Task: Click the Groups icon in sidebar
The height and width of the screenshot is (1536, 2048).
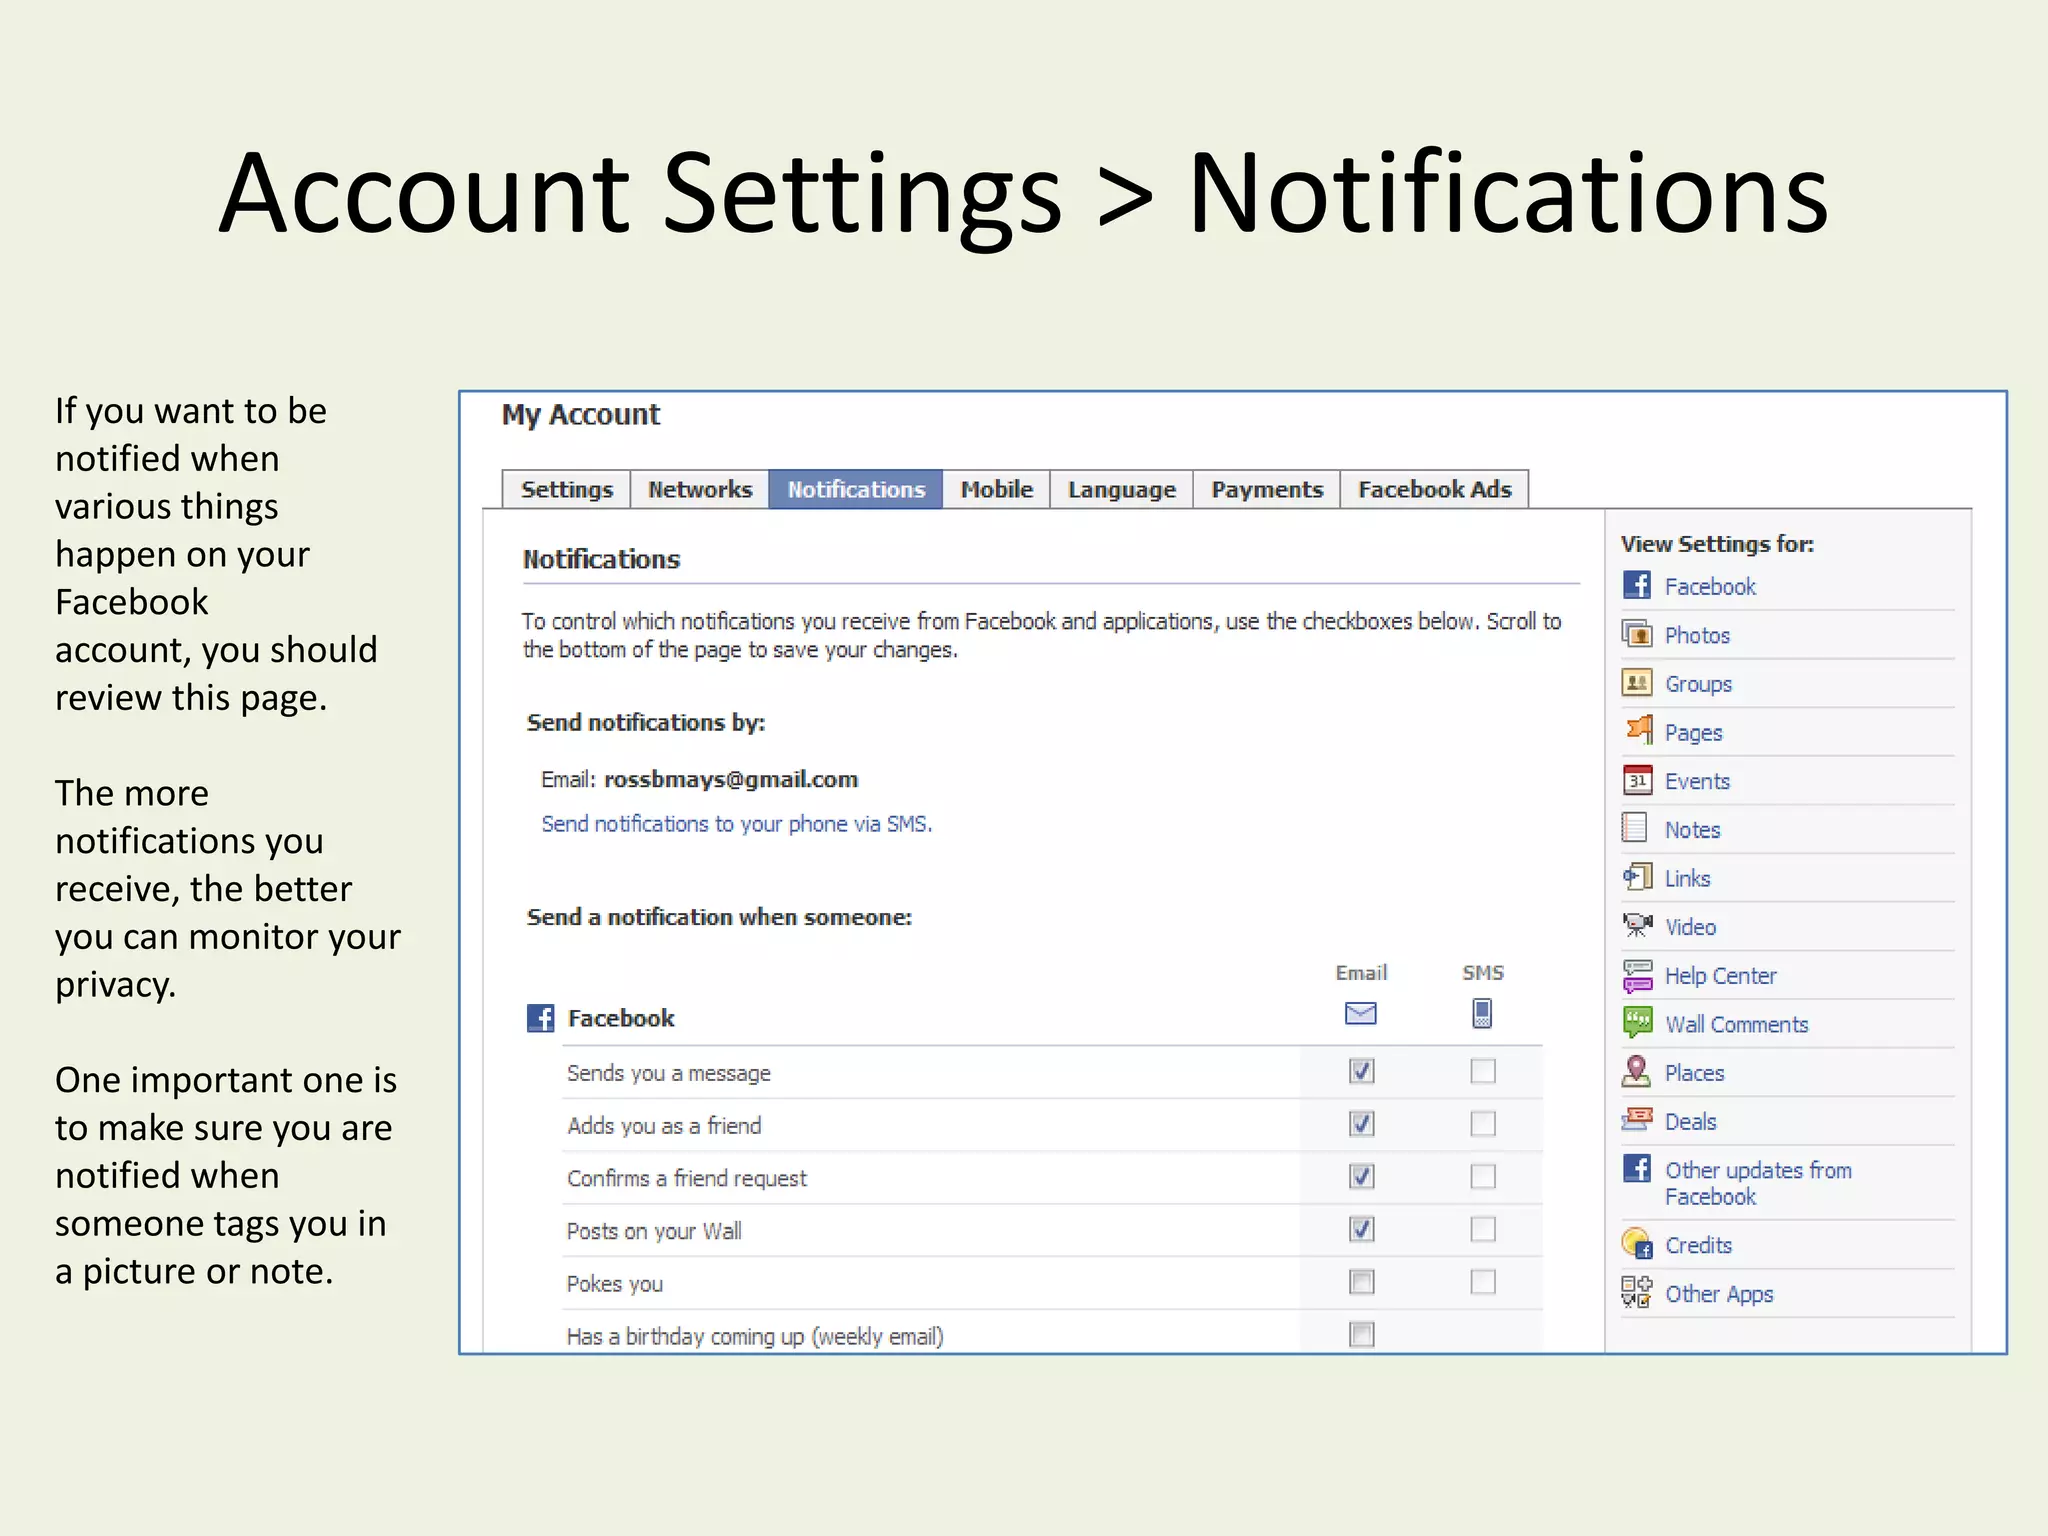Action: point(1636,683)
